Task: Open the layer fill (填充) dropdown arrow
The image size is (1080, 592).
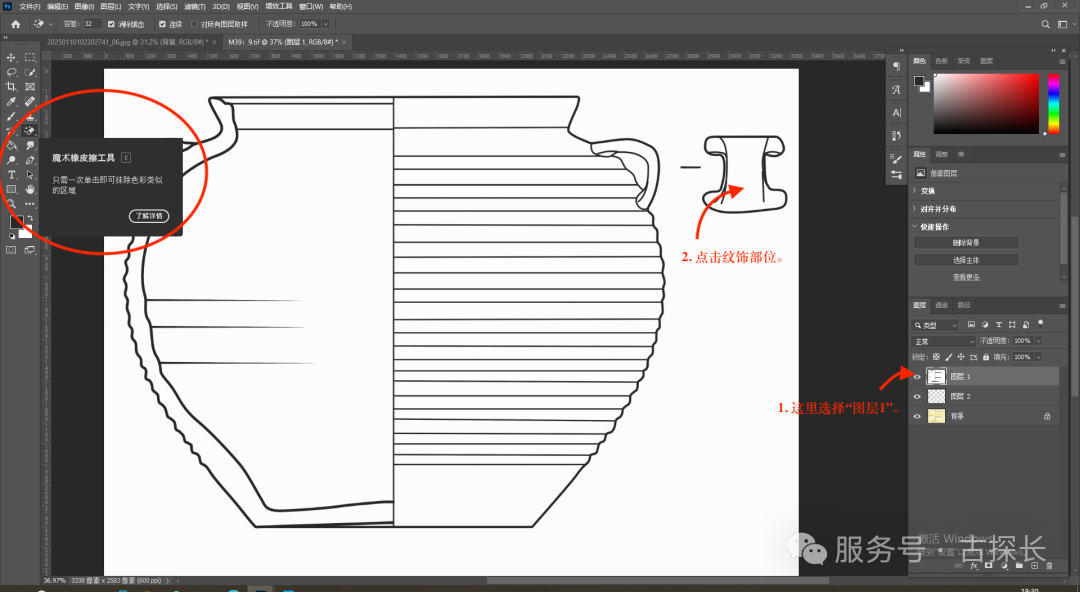Action: point(1038,357)
